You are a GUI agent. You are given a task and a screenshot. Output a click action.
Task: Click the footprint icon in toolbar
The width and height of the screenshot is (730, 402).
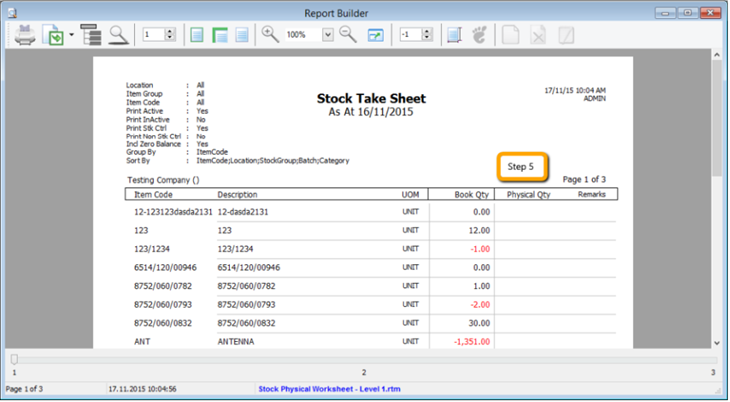pos(480,35)
